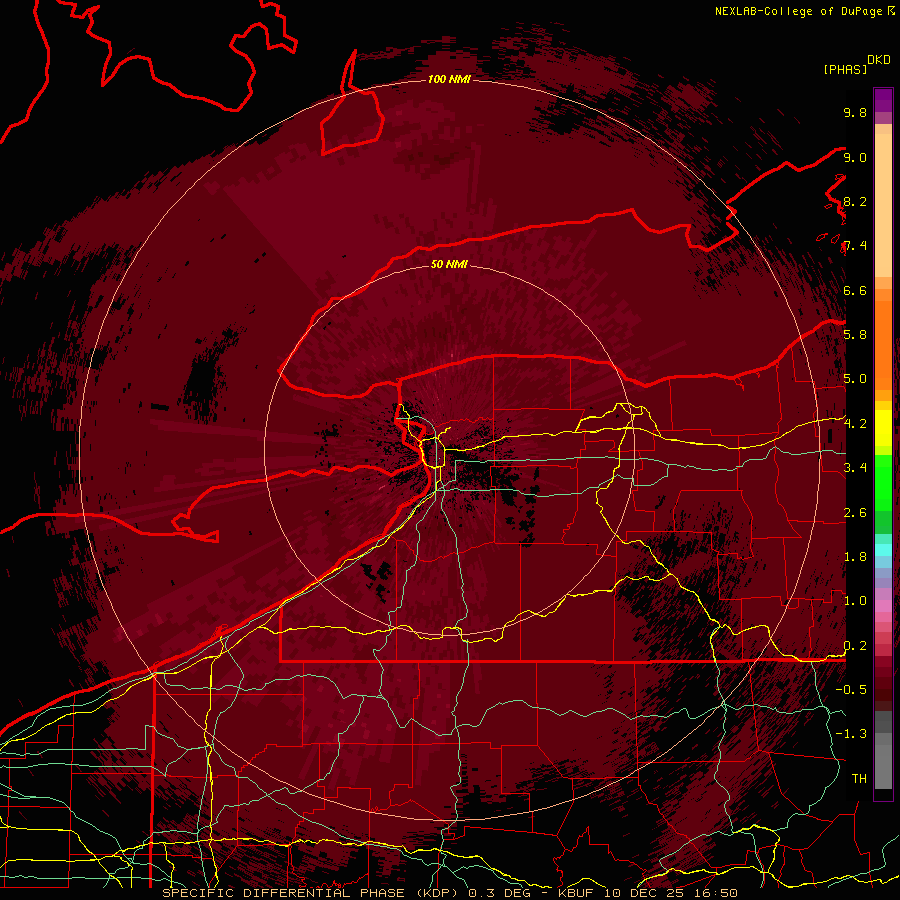Click the 10 DEC 25 date in caption
This screenshot has width=900, height=900.
tap(645, 893)
